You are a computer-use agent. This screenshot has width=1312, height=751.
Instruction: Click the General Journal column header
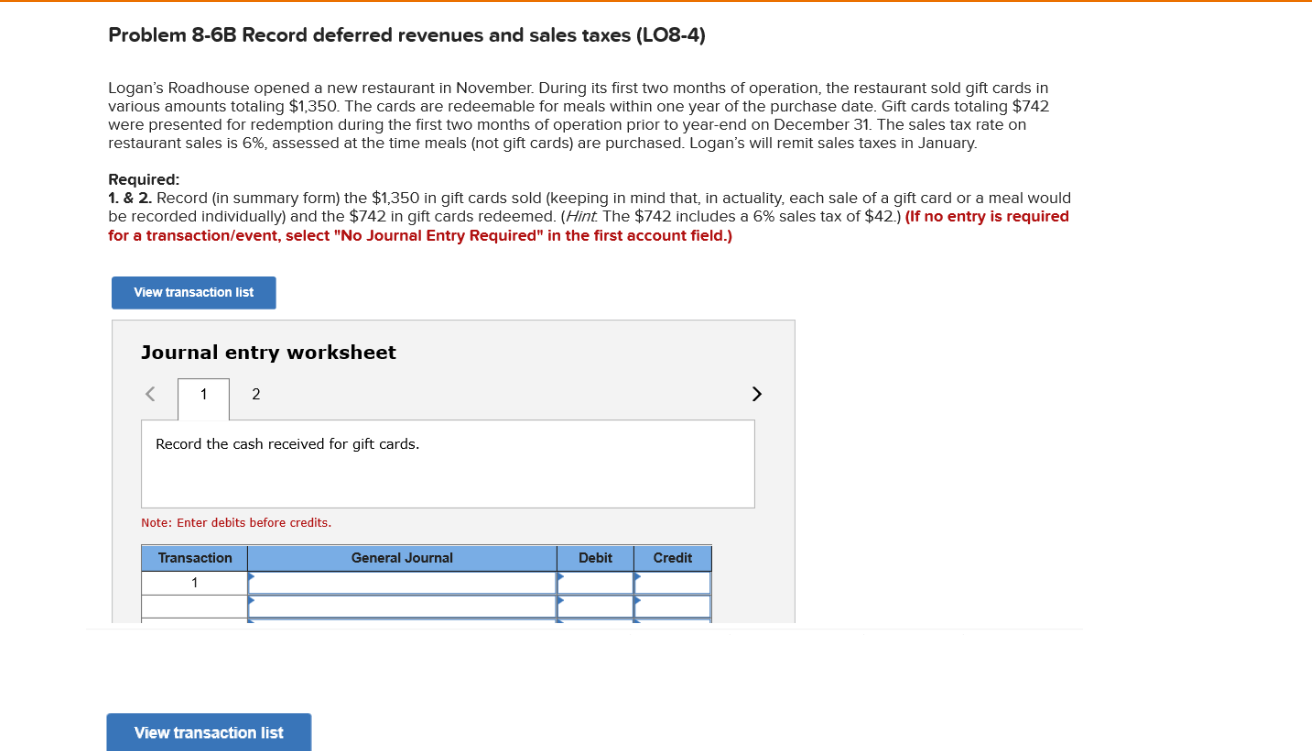click(402, 558)
